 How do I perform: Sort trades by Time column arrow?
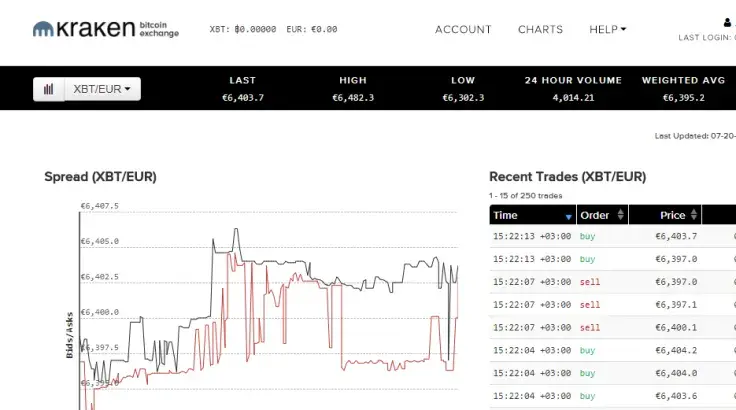568,217
